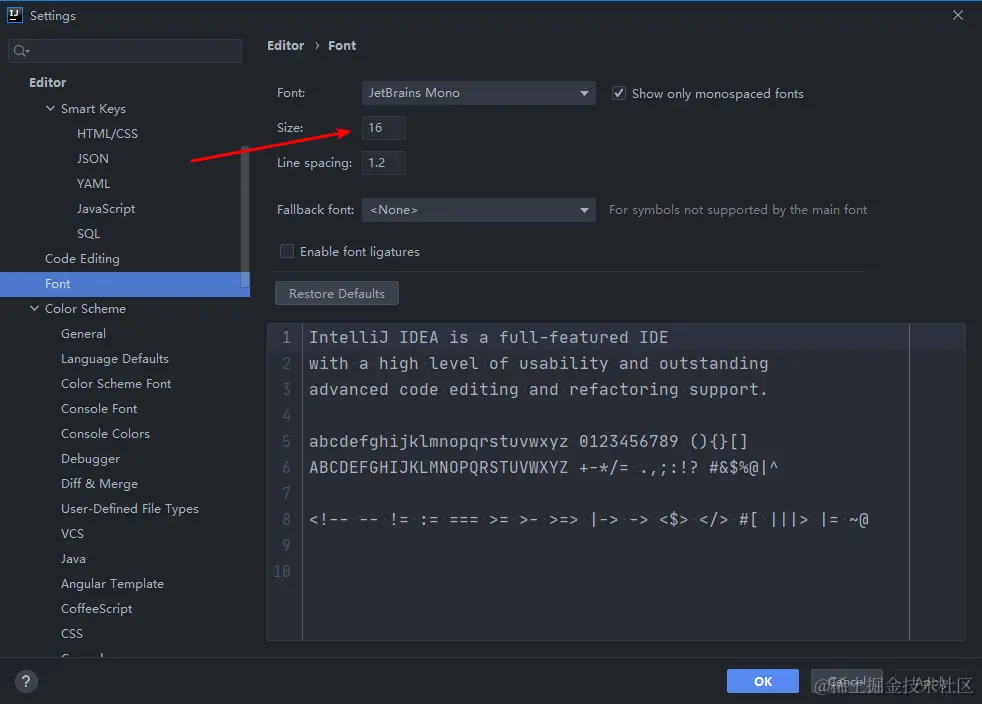Click the search magnifier icon in settings
982x704 pixels.
pyautogui.click(x=21, y=51)
